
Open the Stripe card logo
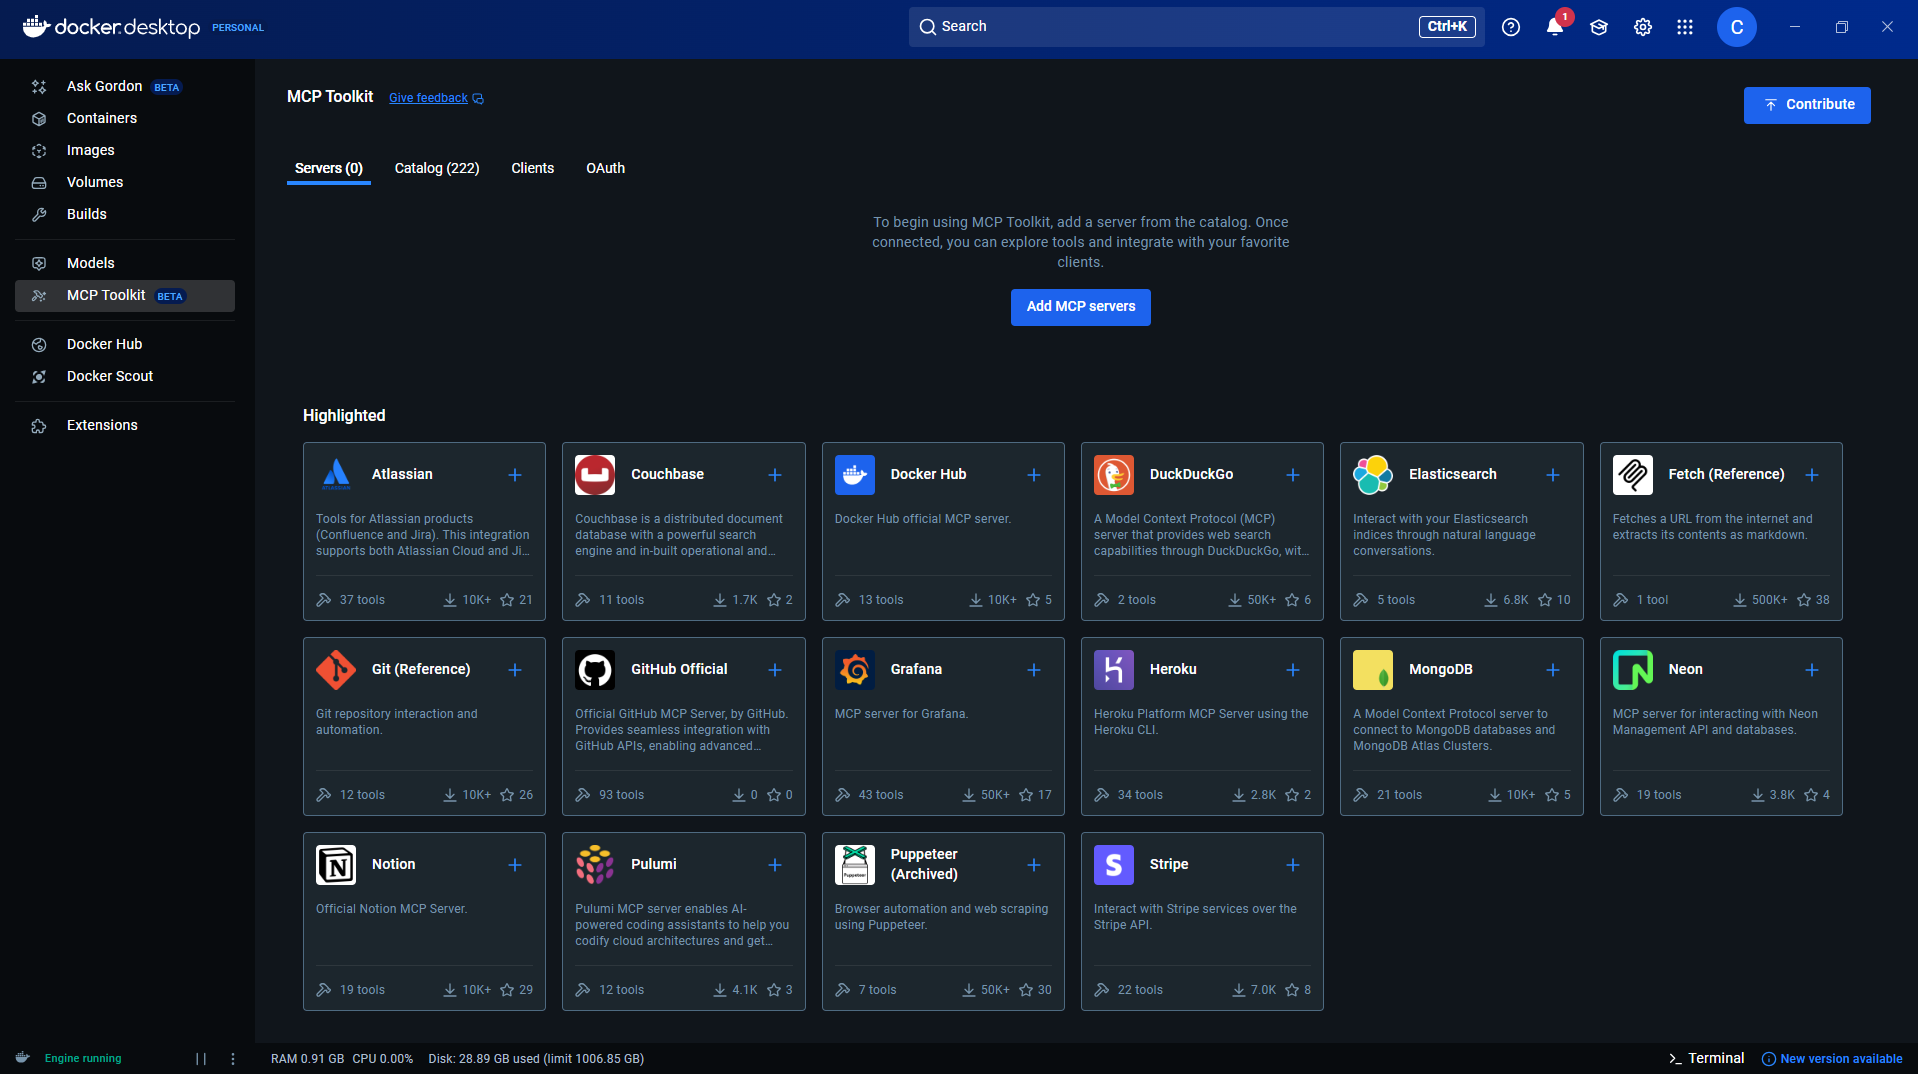(x=1114, y=865)
